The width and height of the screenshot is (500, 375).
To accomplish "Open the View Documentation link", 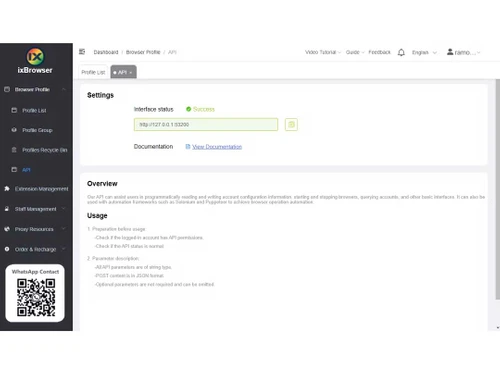I will point(217,147).
